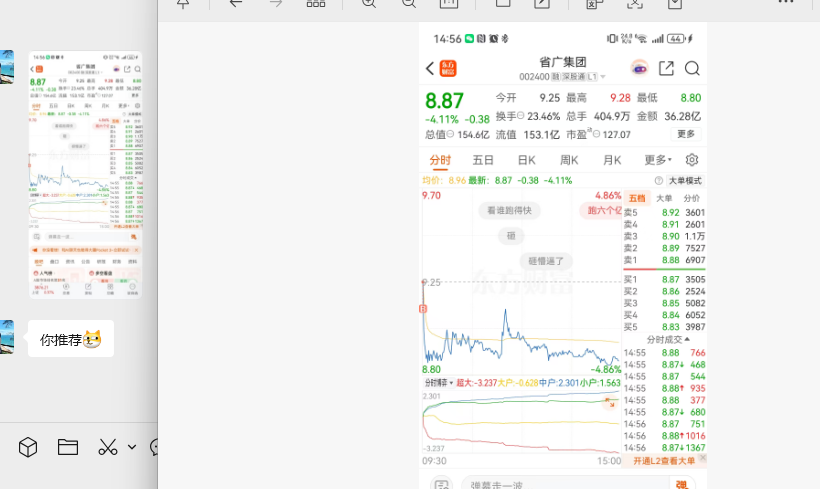Image resolution: width=820 pixels, height=489 pixels.
Task: Select the scissors screenshot tool
Action: [x=108, y=447]
